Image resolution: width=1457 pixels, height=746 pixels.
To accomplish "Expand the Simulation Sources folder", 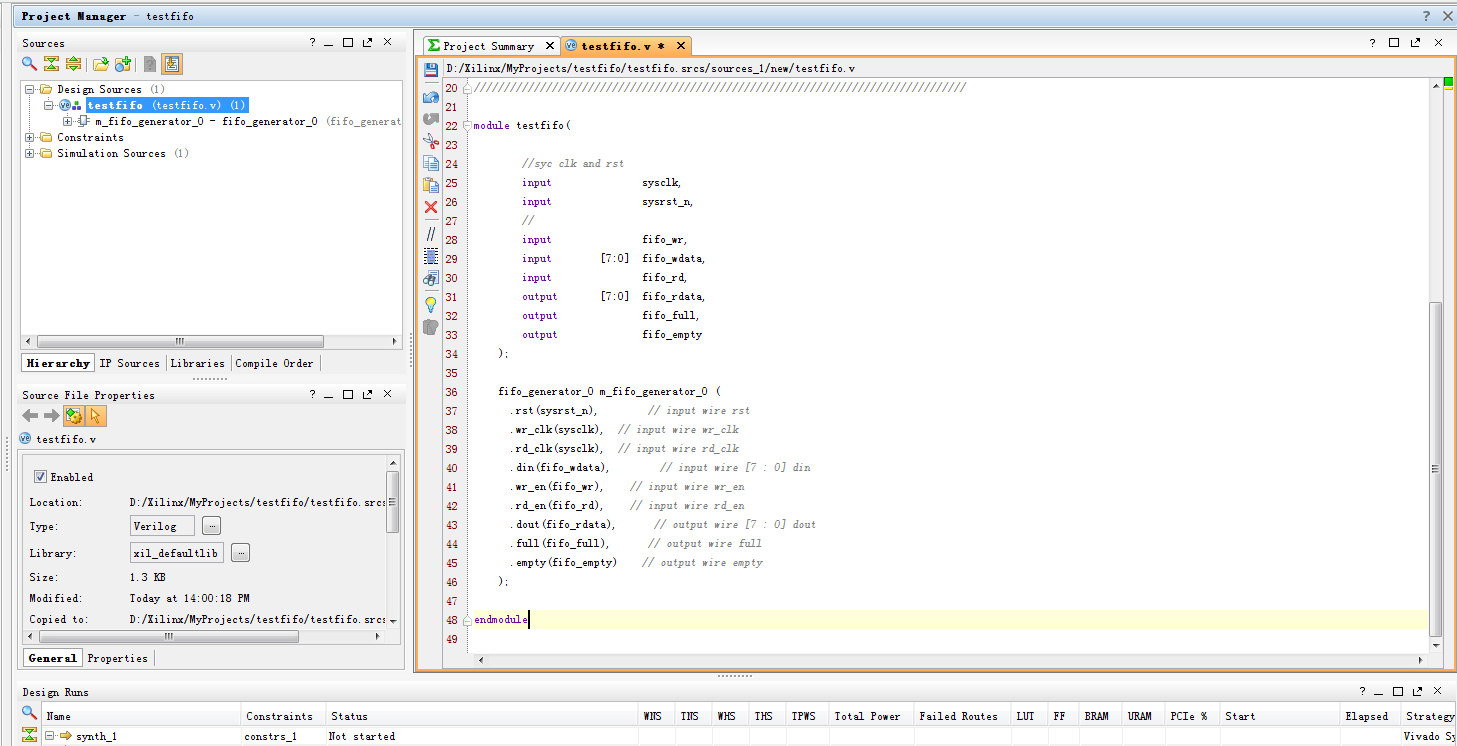I will click(31, 153).
